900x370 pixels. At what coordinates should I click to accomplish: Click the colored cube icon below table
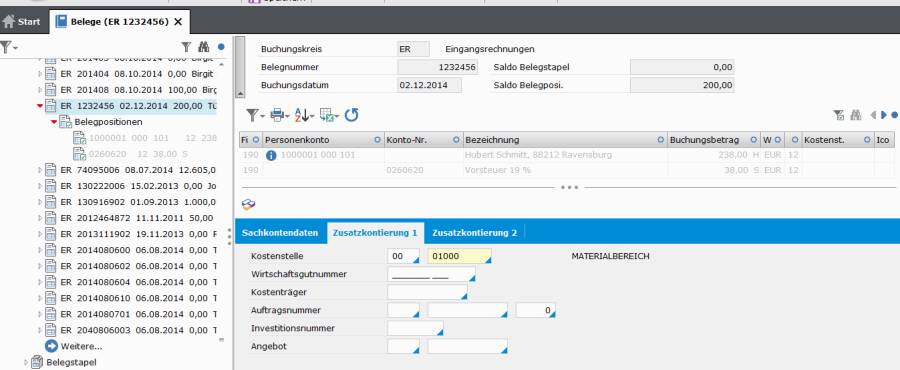249,205
